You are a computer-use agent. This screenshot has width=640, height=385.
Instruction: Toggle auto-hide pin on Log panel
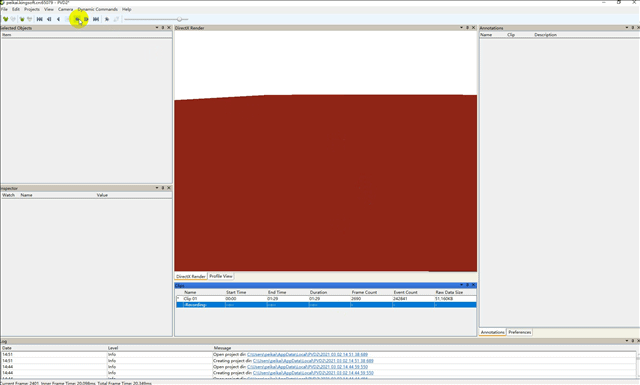[x=633, y=340]
